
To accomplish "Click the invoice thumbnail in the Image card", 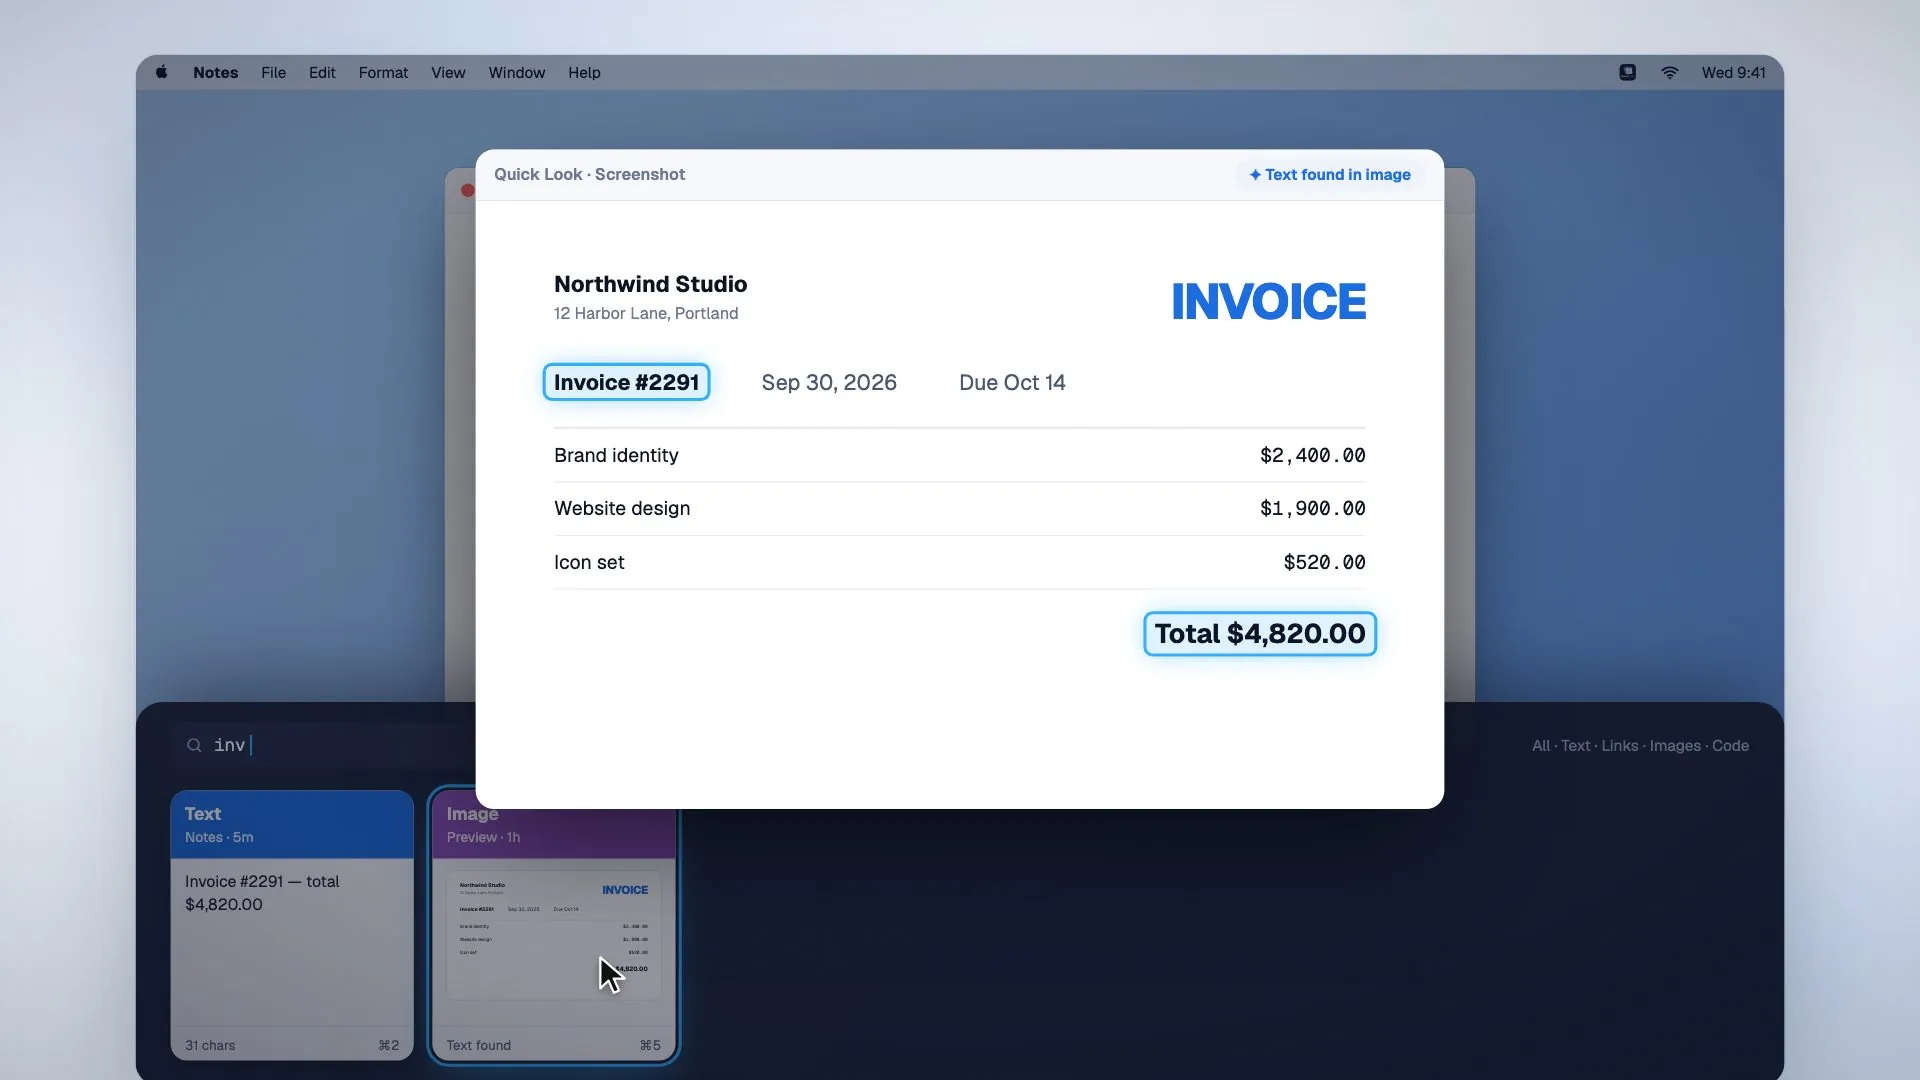I will point(553,934).
